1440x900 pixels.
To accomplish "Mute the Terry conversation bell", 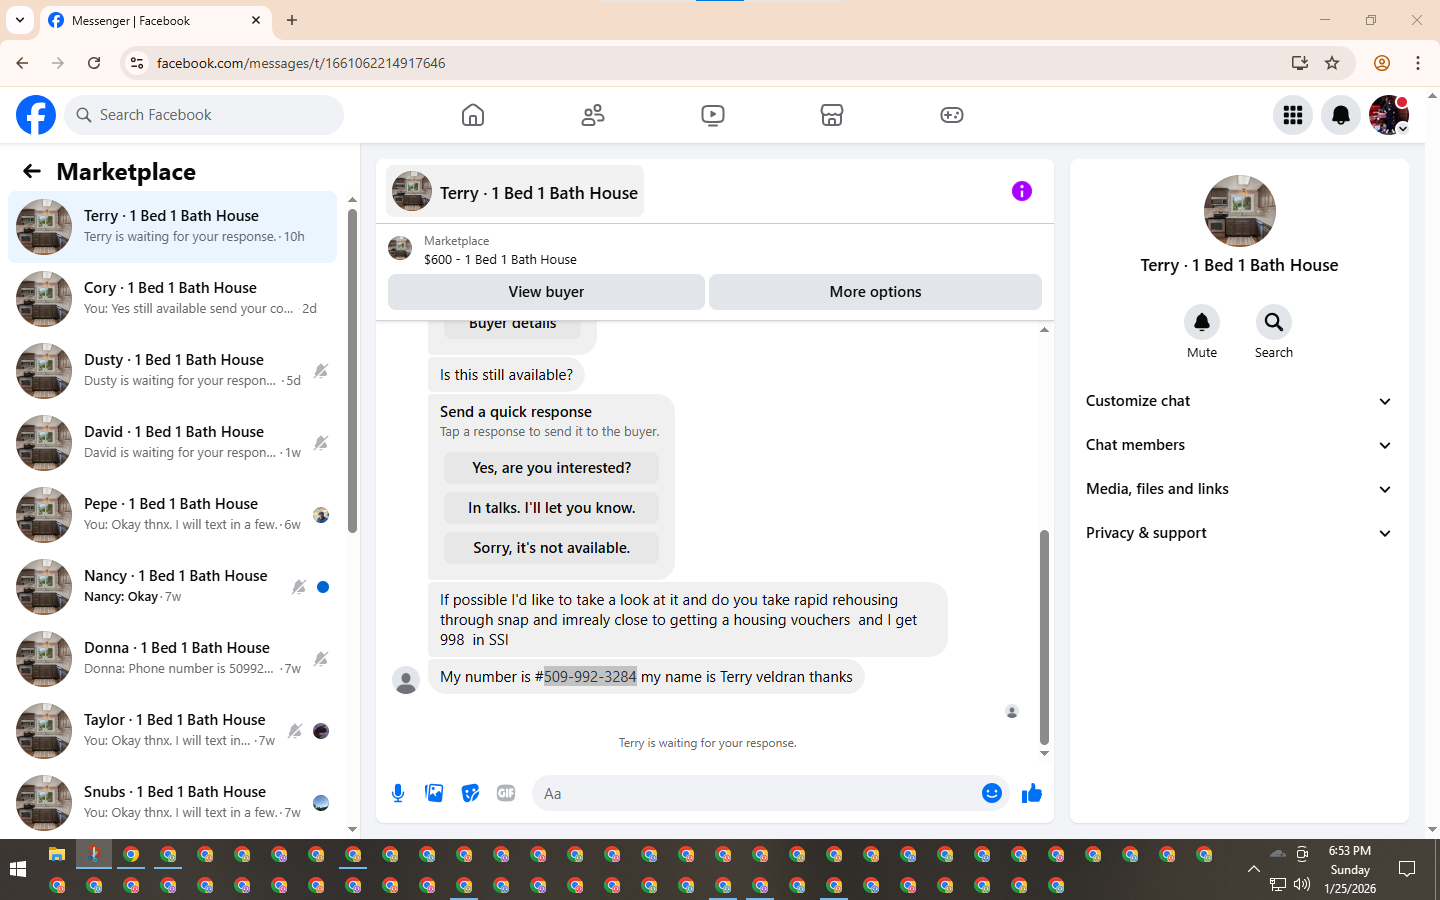I will (1202, 322).
